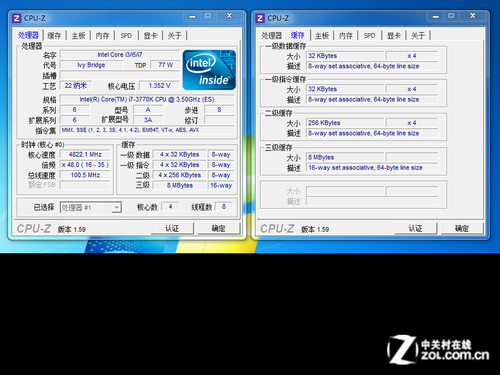
Task: Expand the 处理器 #1 selection dropdown
Action: point(116,207)
